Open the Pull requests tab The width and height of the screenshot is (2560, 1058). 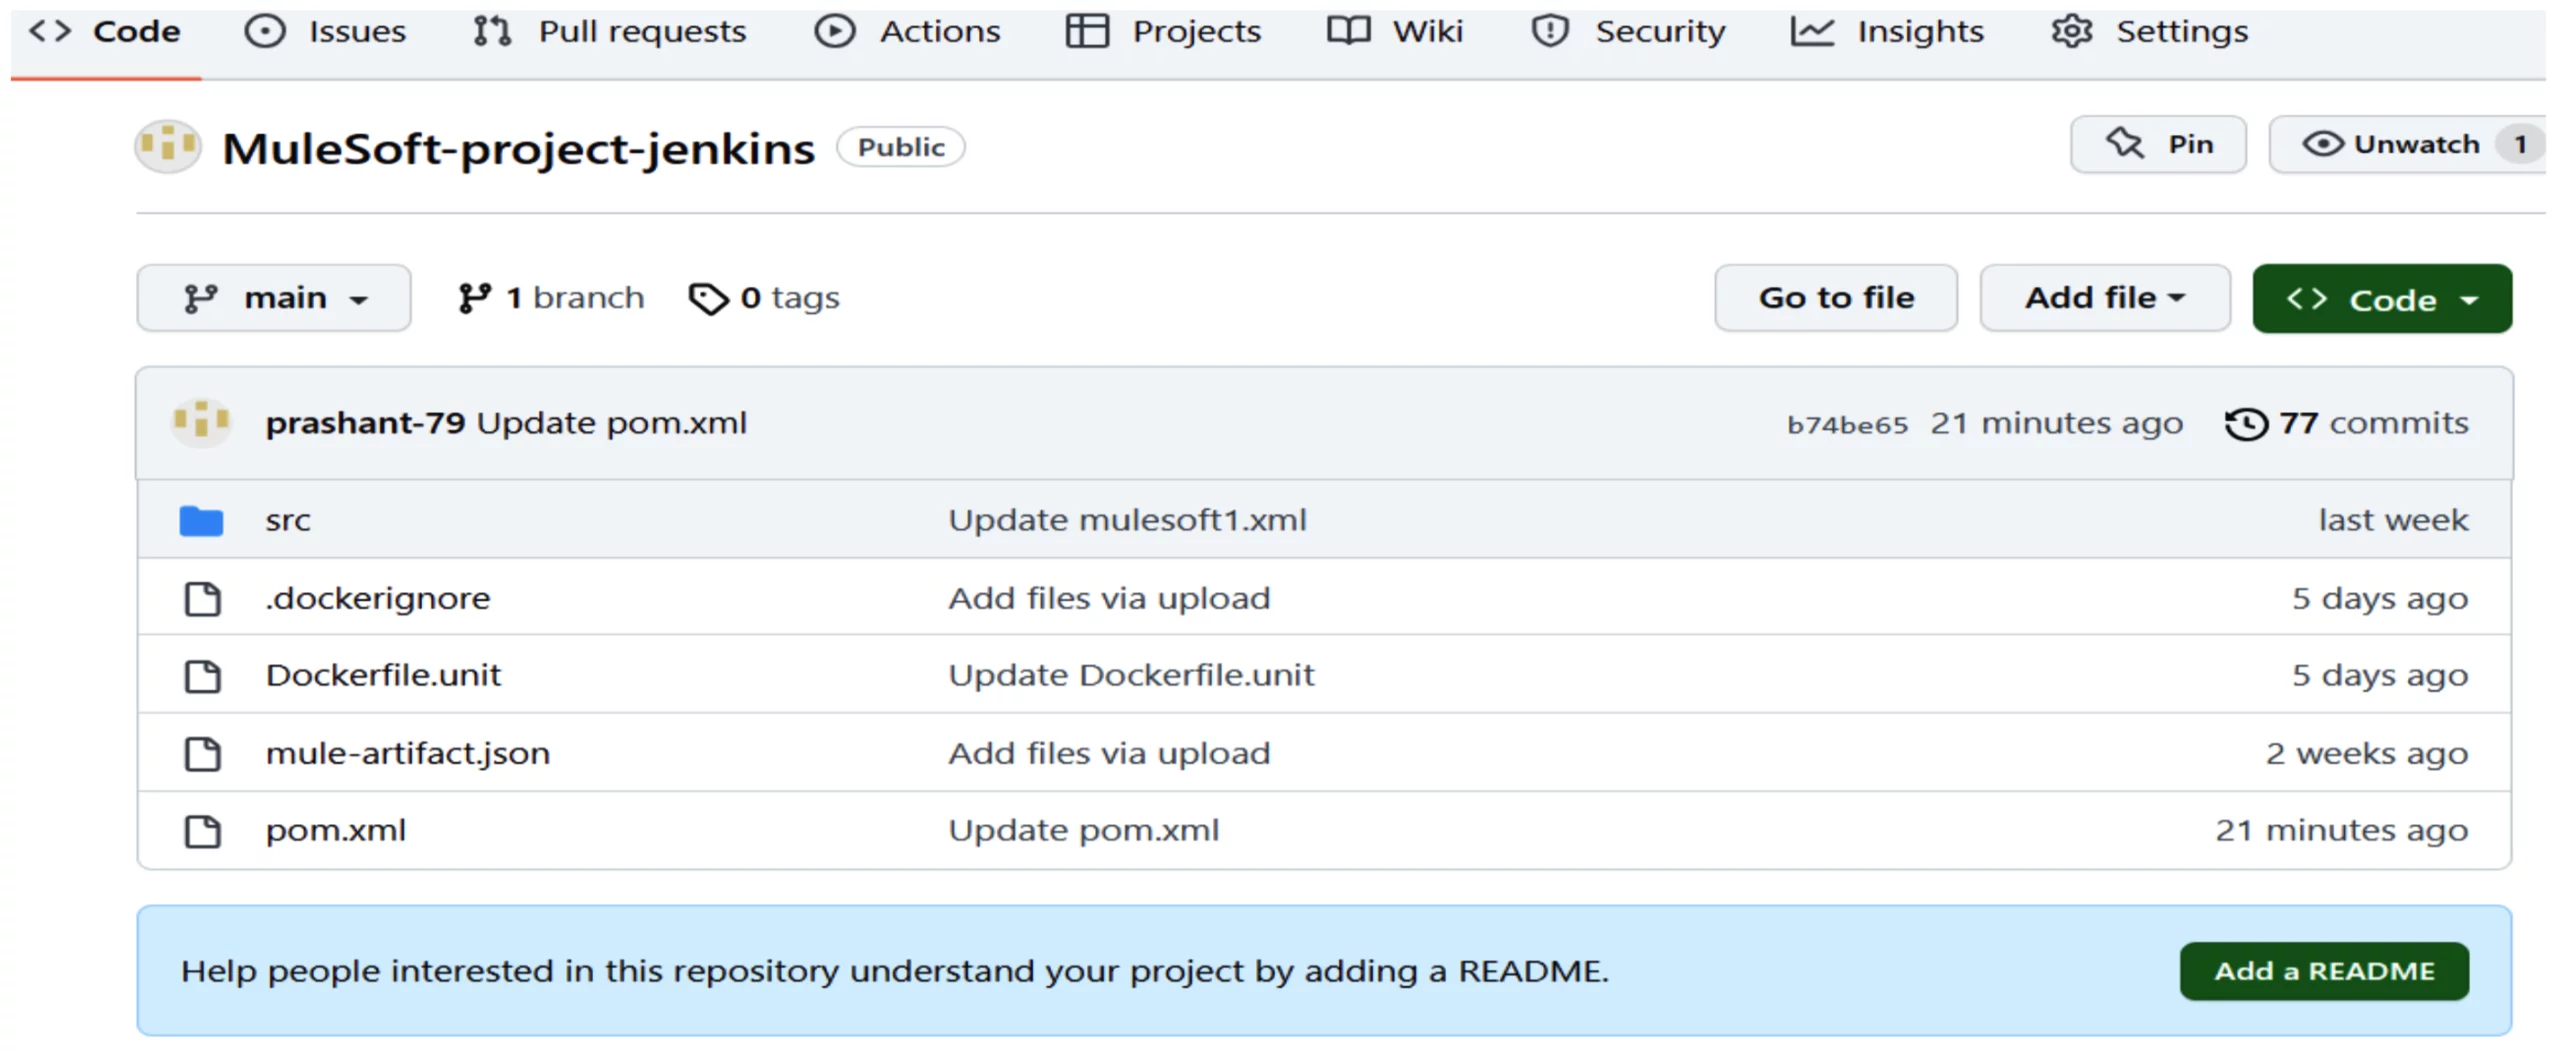610,31
